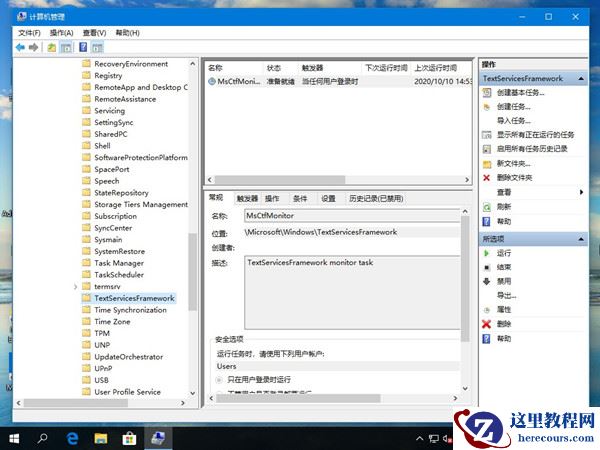Viewport: 600px width, 450px height.
Task: Click 结束 stop icon
Action: tap(487, 267)
